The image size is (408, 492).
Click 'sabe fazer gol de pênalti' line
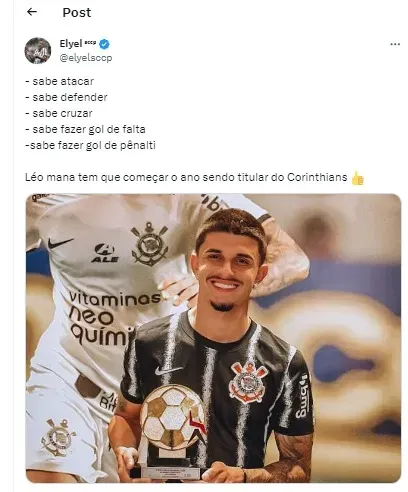90,145
